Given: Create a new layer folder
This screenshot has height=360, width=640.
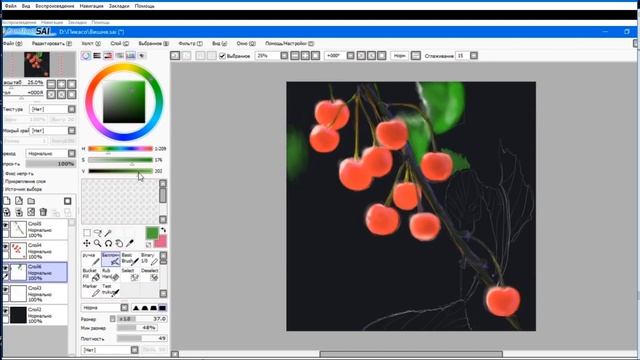Looking at the screenshot, I should click(x=31, y=201).
